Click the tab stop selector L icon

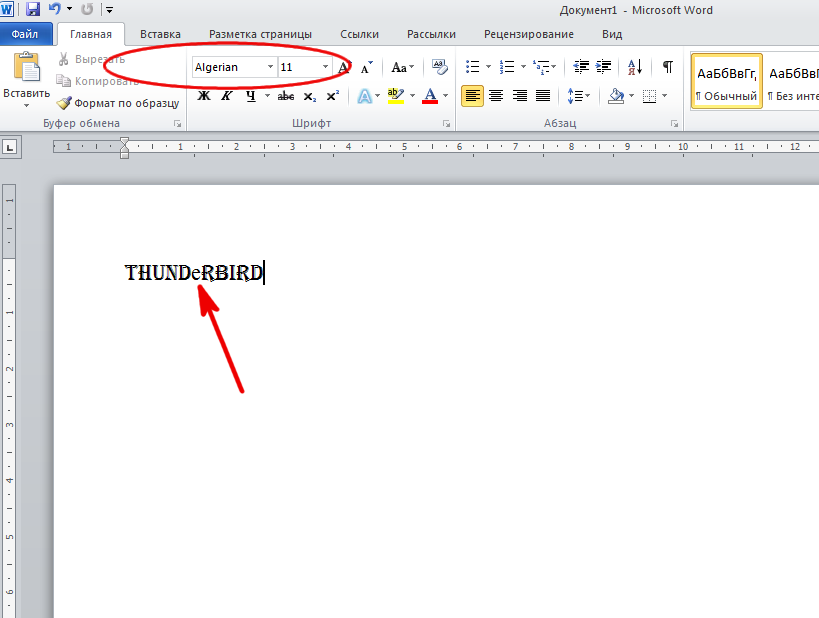point(10,147)
